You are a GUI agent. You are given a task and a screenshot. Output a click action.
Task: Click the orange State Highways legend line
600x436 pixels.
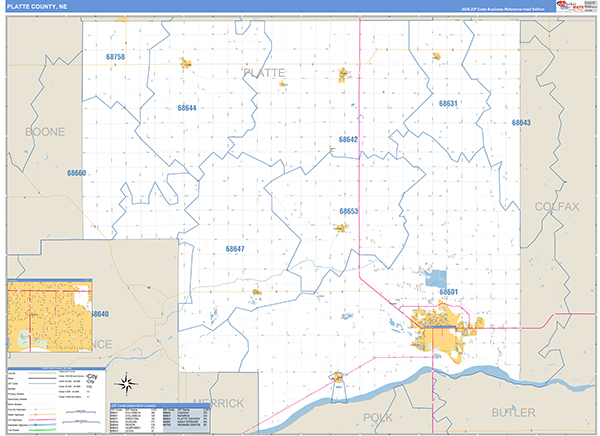42,415
